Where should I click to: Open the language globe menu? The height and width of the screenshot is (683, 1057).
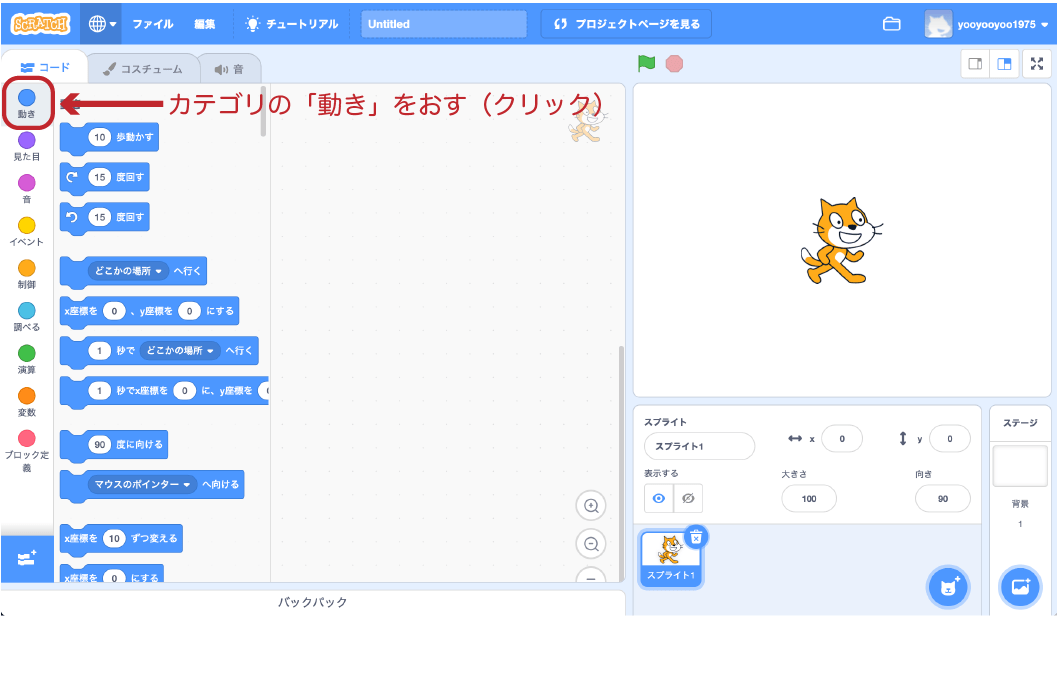(102, 24)
